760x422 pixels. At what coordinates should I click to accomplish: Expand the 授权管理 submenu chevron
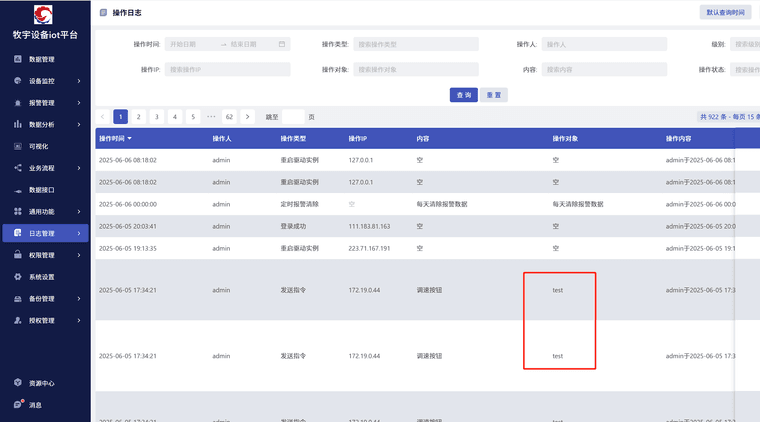(79, 320)
